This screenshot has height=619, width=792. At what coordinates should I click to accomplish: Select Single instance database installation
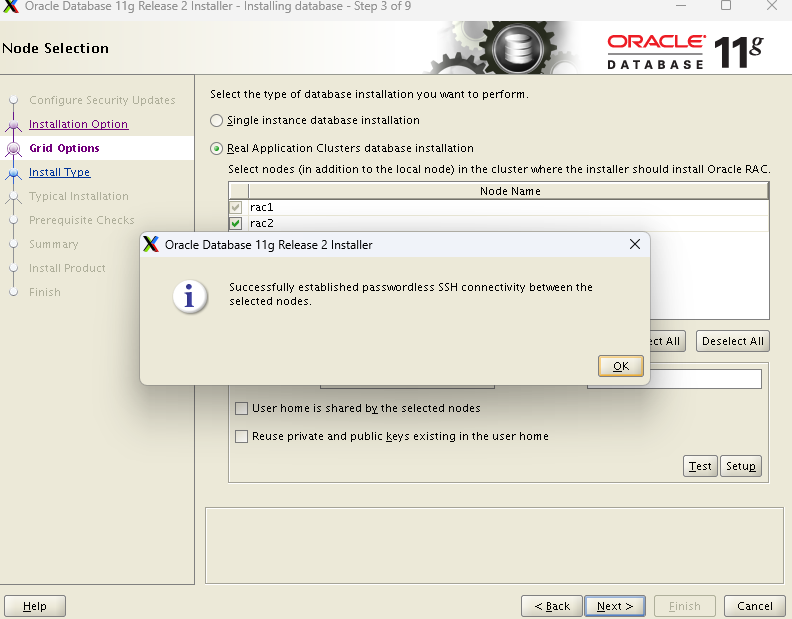(216, 120)
